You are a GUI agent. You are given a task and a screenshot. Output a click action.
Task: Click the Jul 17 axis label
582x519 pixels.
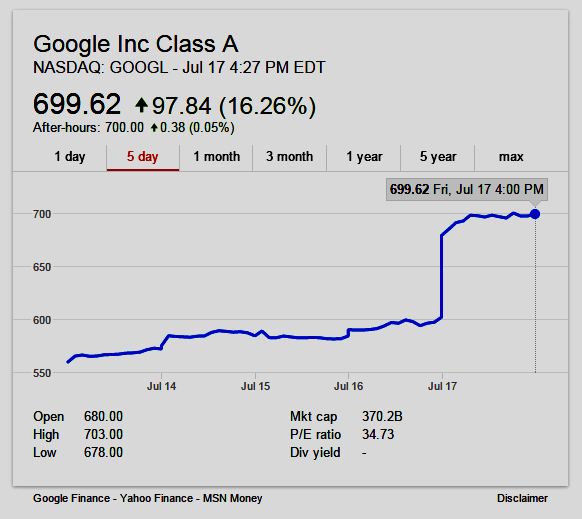442,386
